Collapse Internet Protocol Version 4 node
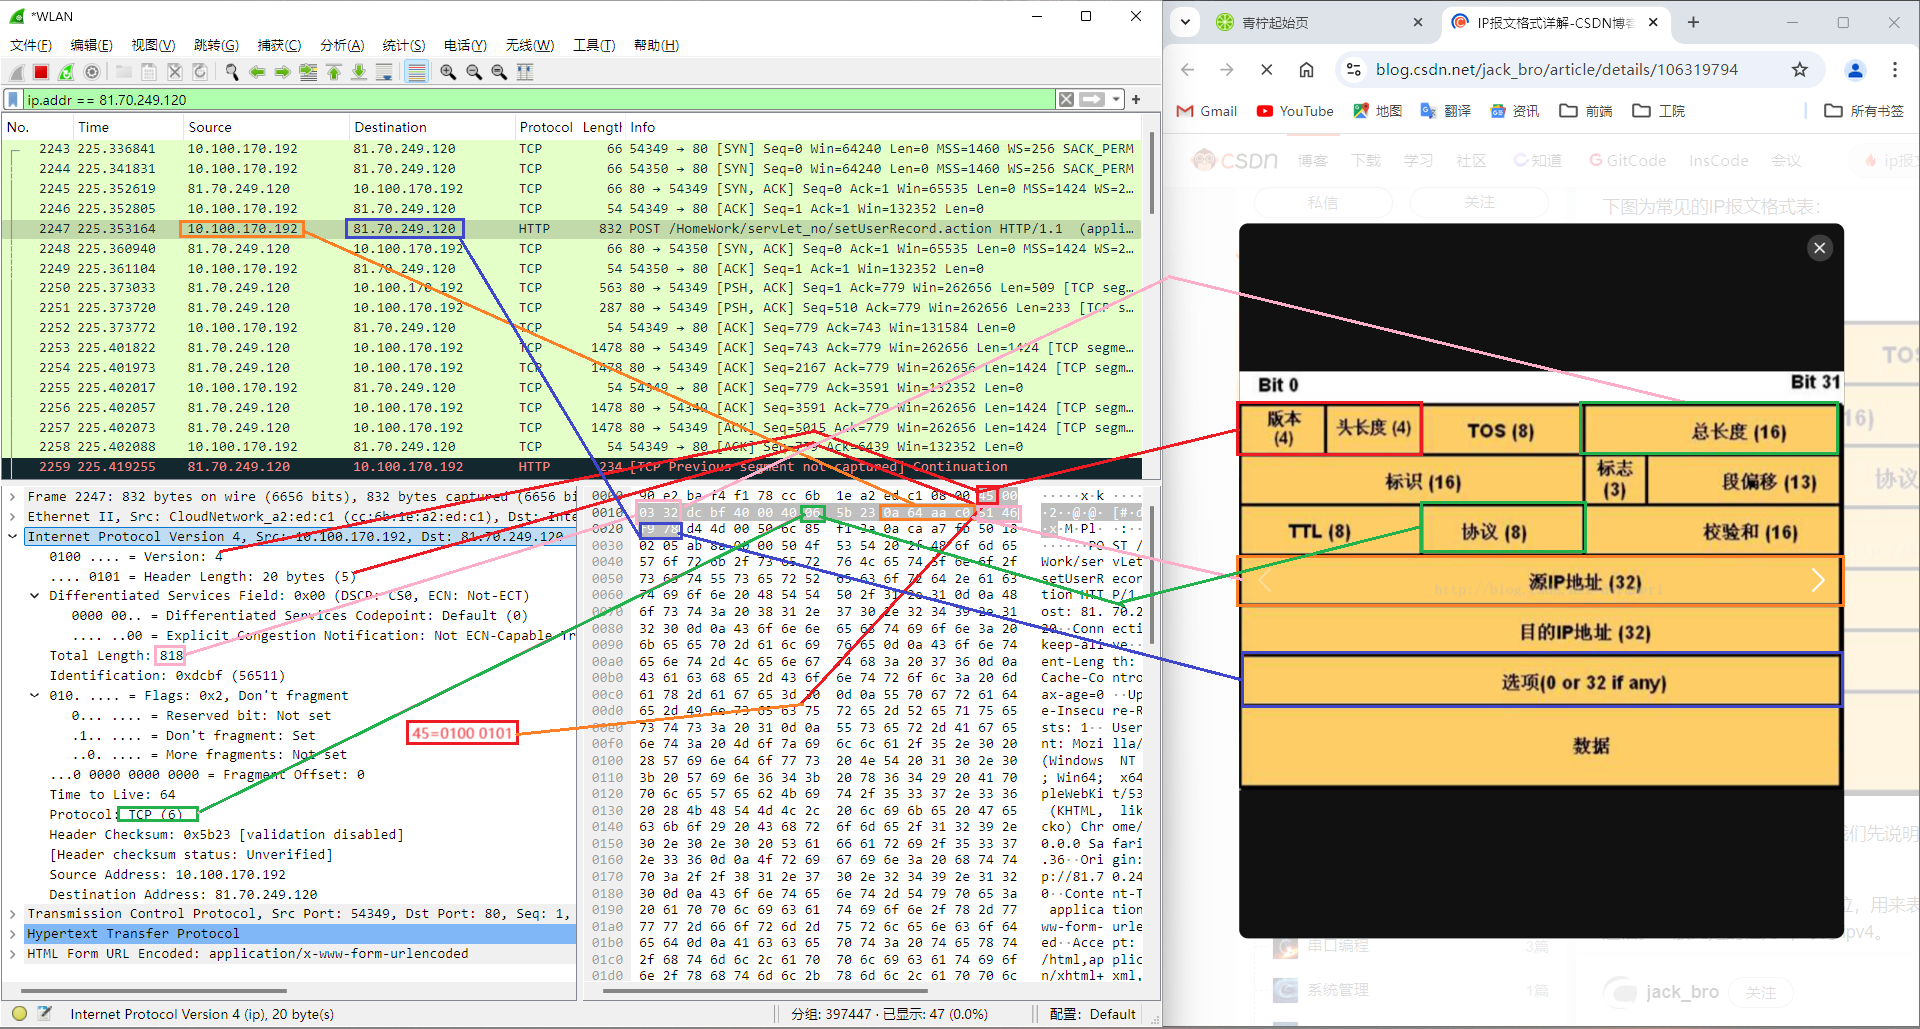This screenshot has width=1920, height=1029. click(x=13, y=537)
